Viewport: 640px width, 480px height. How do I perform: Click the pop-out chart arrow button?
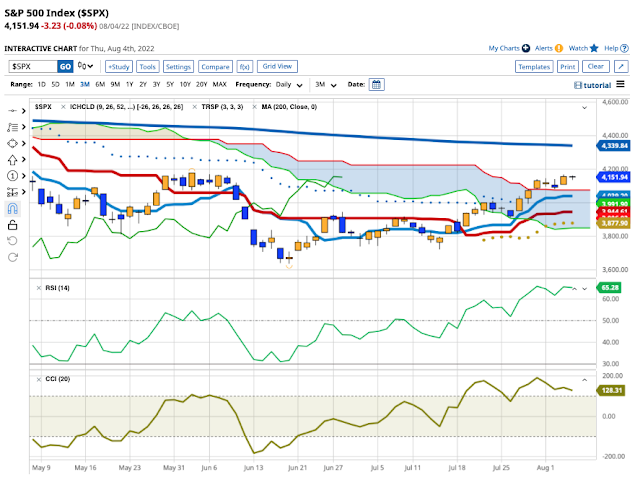[621, 67]
